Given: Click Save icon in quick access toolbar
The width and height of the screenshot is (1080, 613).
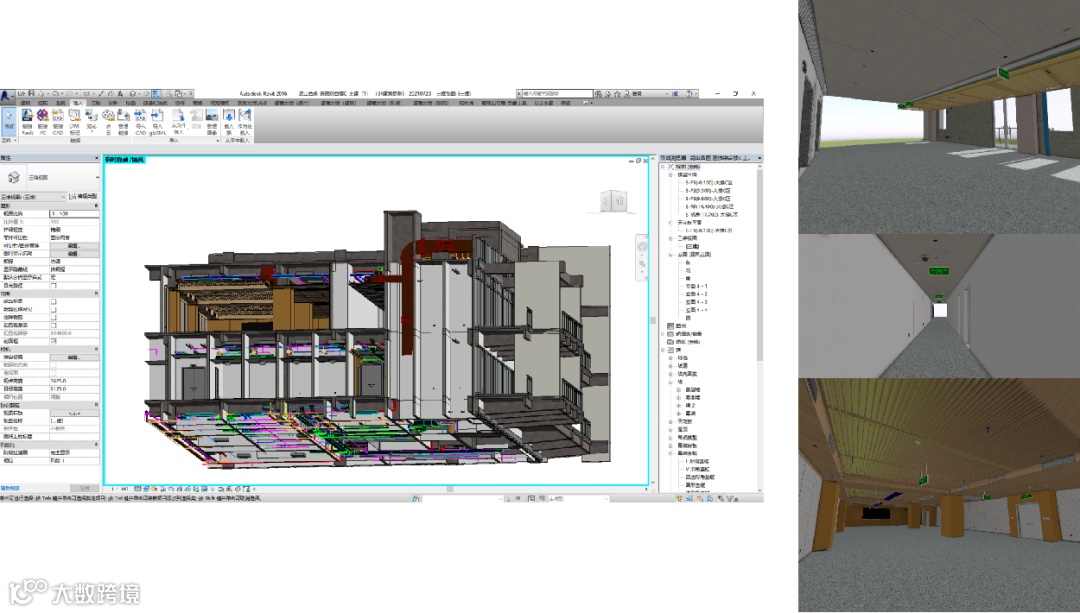Looking at the screenshot, I should coord(32,94).
